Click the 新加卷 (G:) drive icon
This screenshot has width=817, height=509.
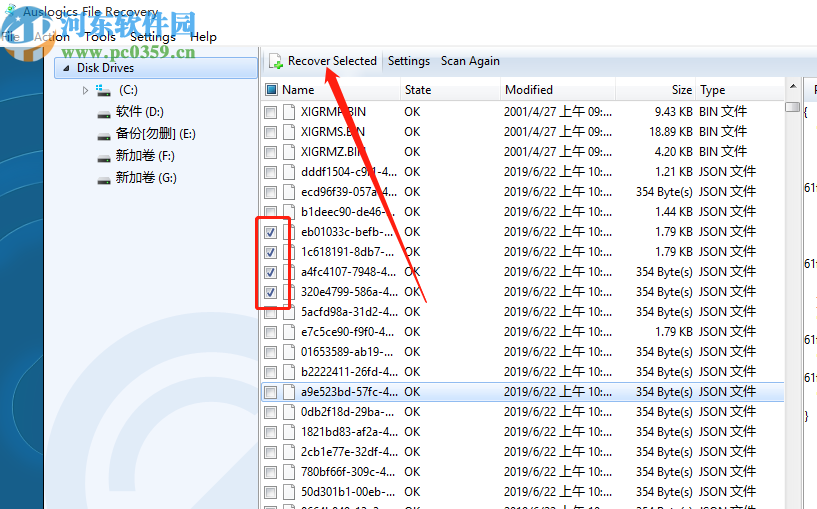pos(104,180)
